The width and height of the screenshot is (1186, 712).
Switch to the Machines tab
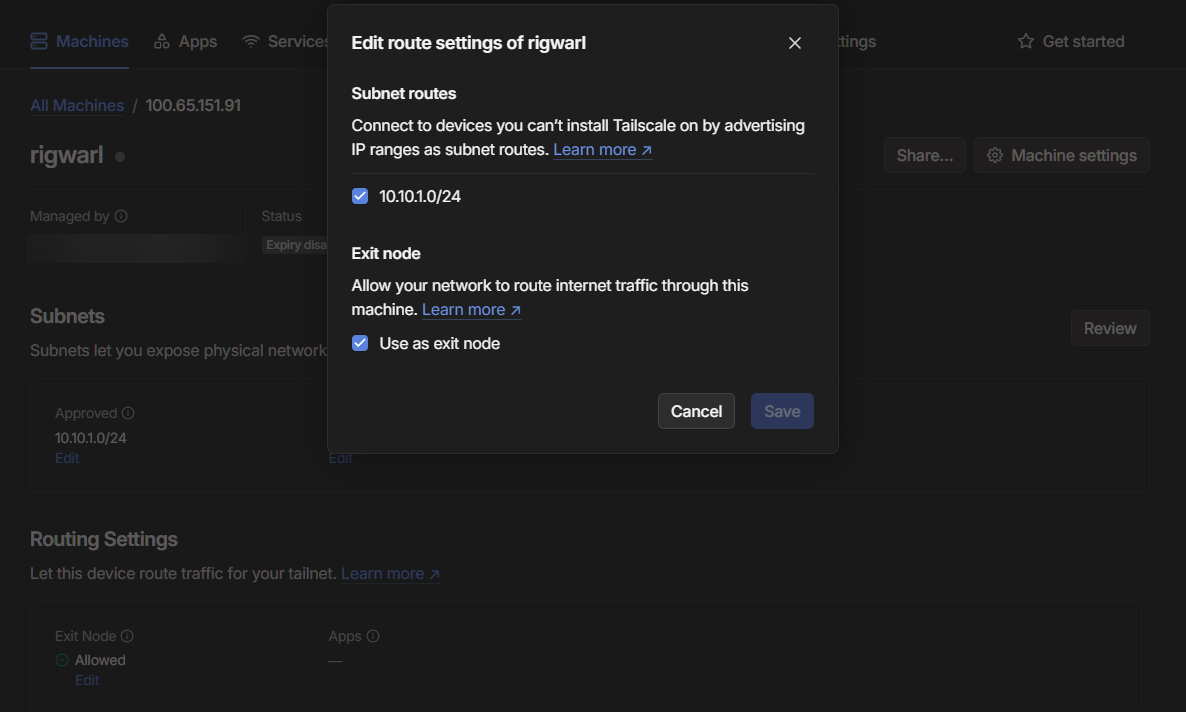point(80,41)
